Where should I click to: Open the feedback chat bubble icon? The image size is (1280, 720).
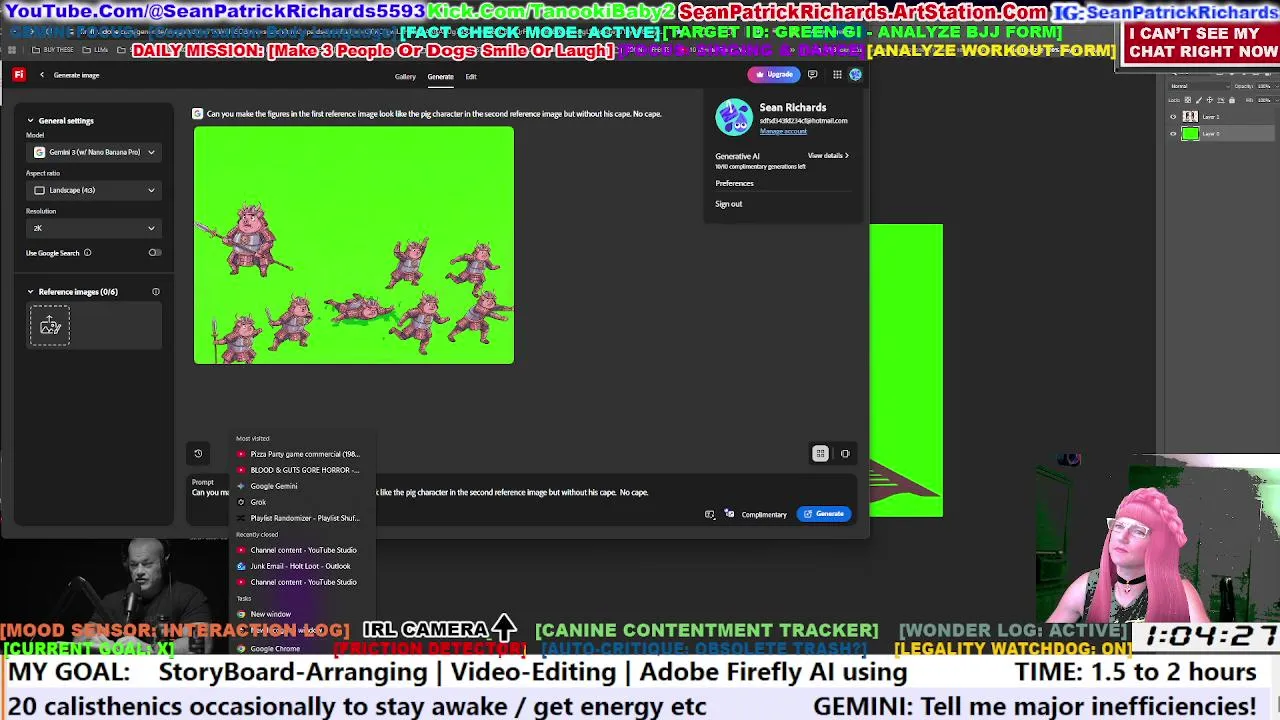(812, 74)
